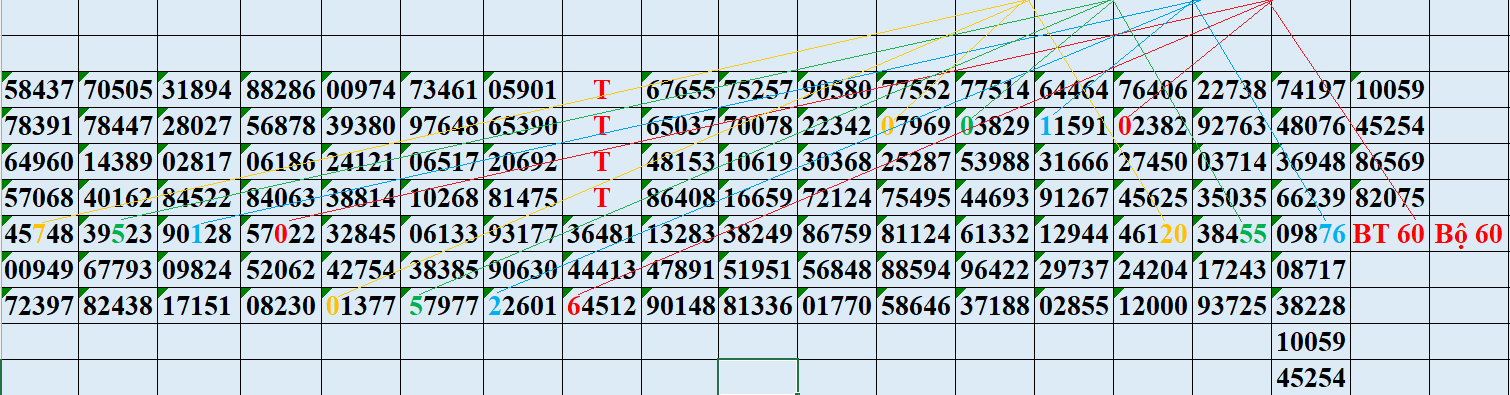Viewport: 1510px width, 395px height.
Task: Click cell 52062
Action: 281,269
